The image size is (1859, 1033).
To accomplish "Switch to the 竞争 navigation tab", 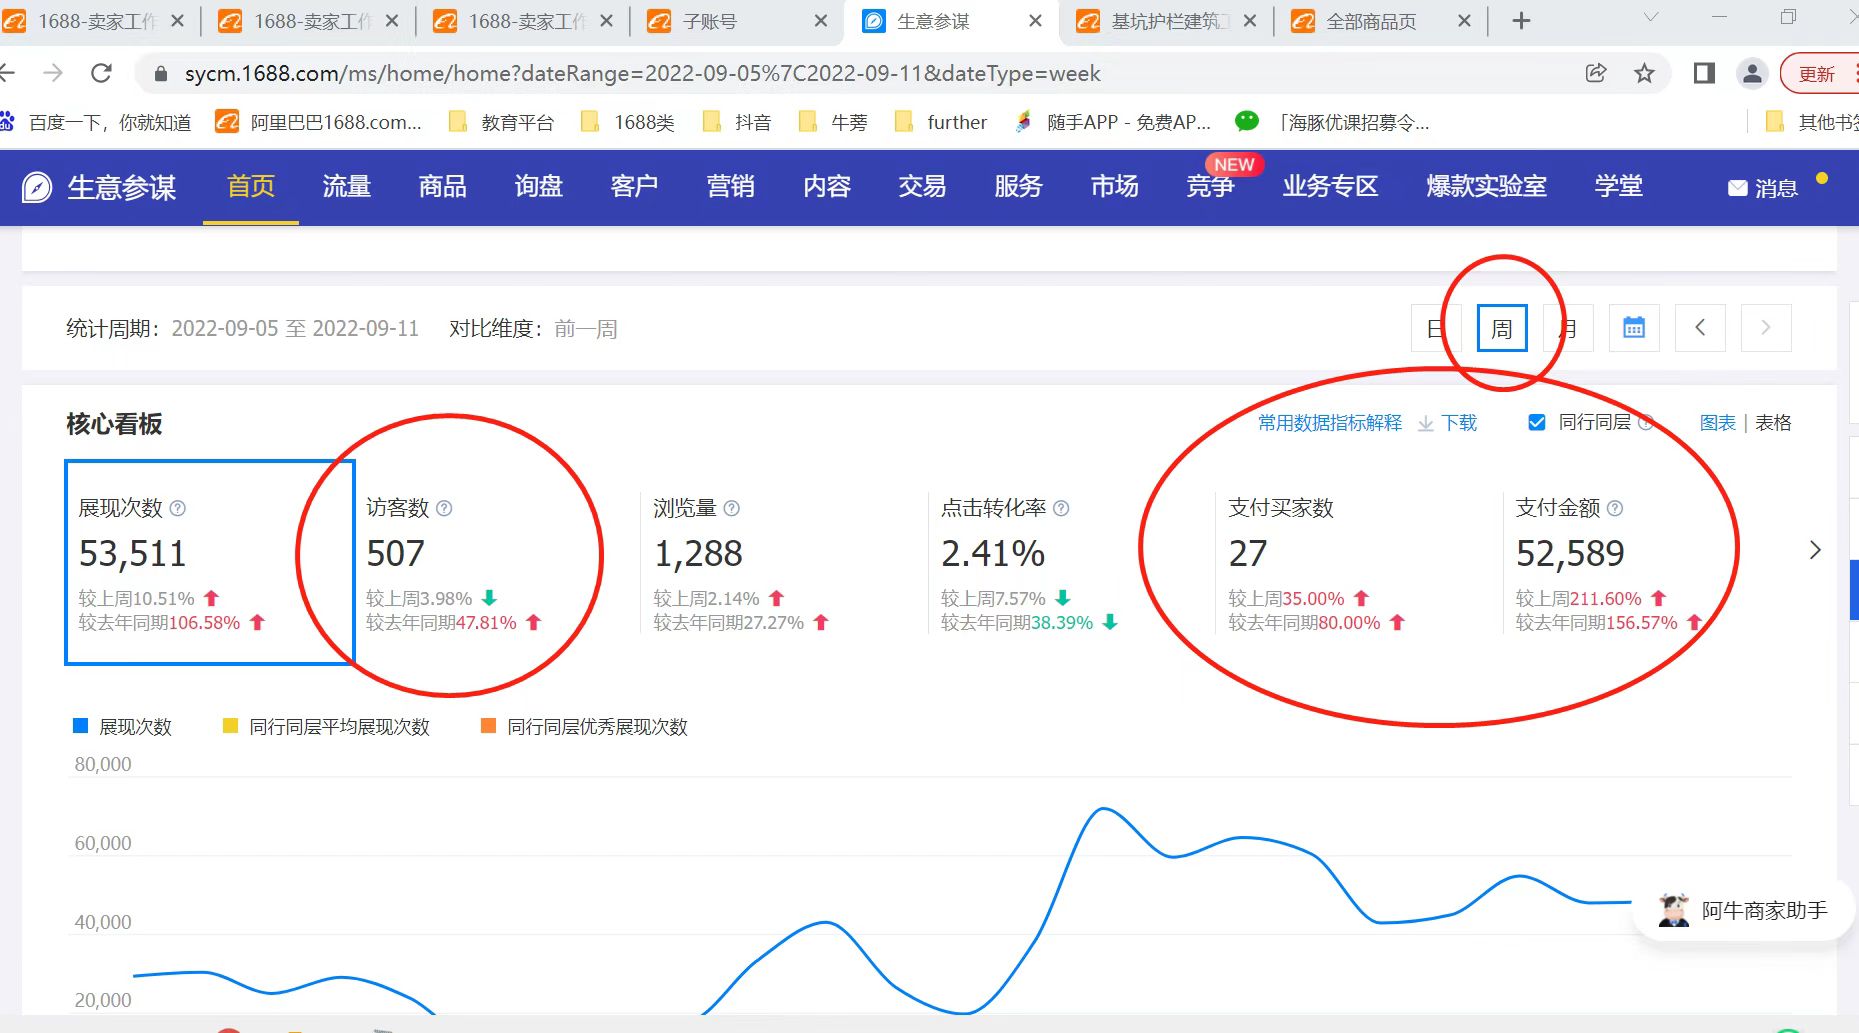I will (1210, 187).
